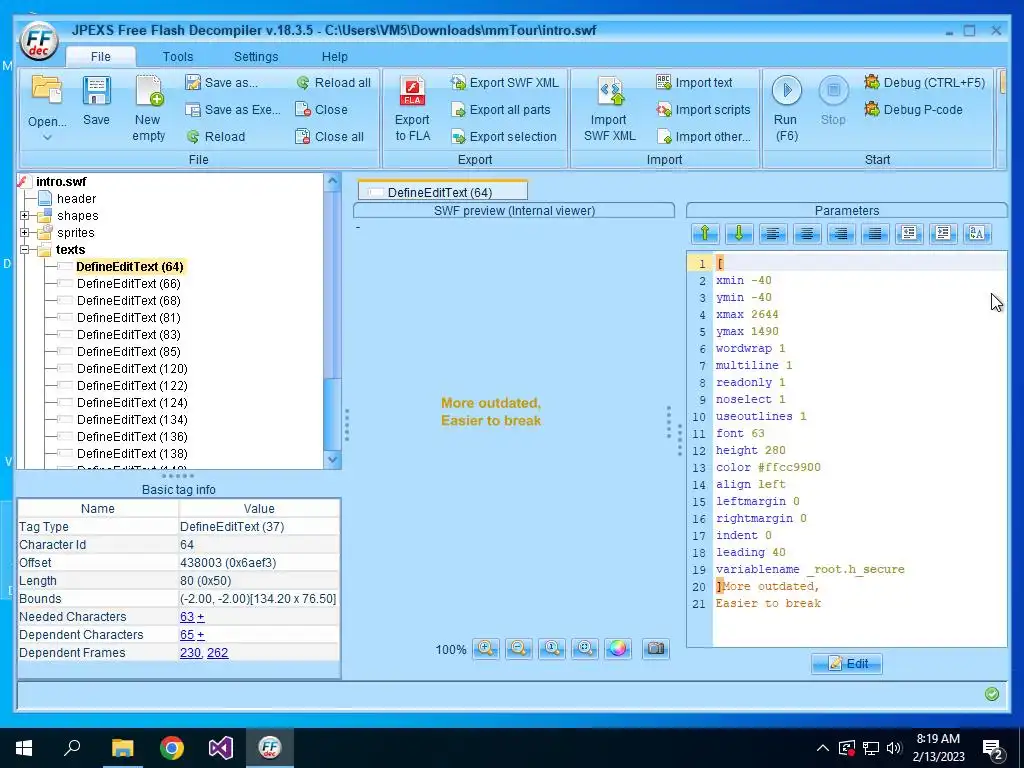Expand the Open dropdown arrow

[47, 137]
